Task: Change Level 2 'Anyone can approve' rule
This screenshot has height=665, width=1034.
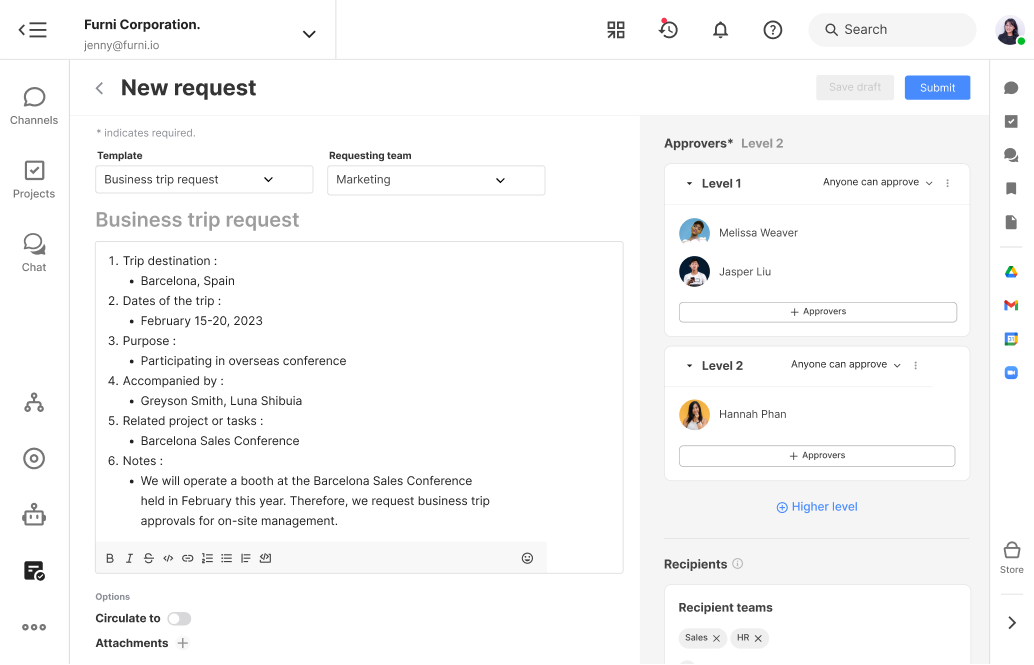Action: 846,365
